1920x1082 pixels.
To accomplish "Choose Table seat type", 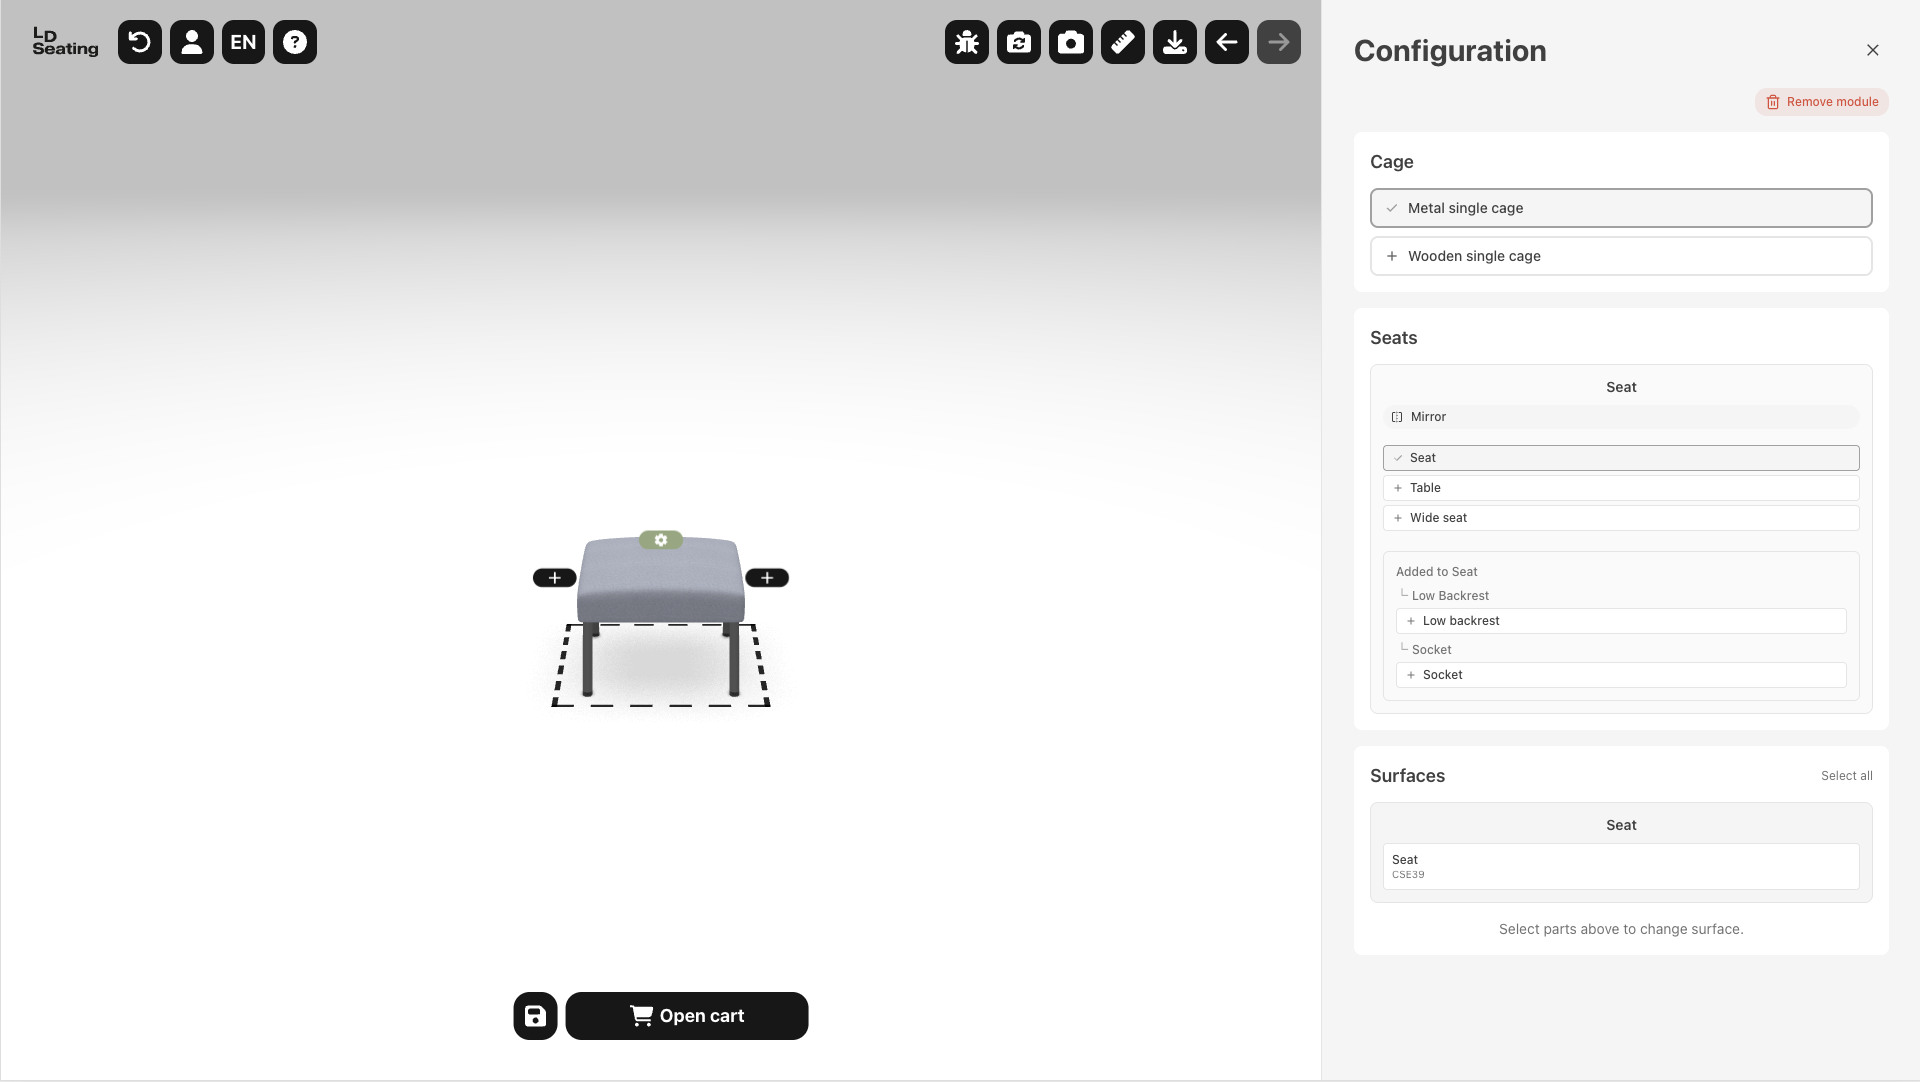I will [x=1620, y=488].
